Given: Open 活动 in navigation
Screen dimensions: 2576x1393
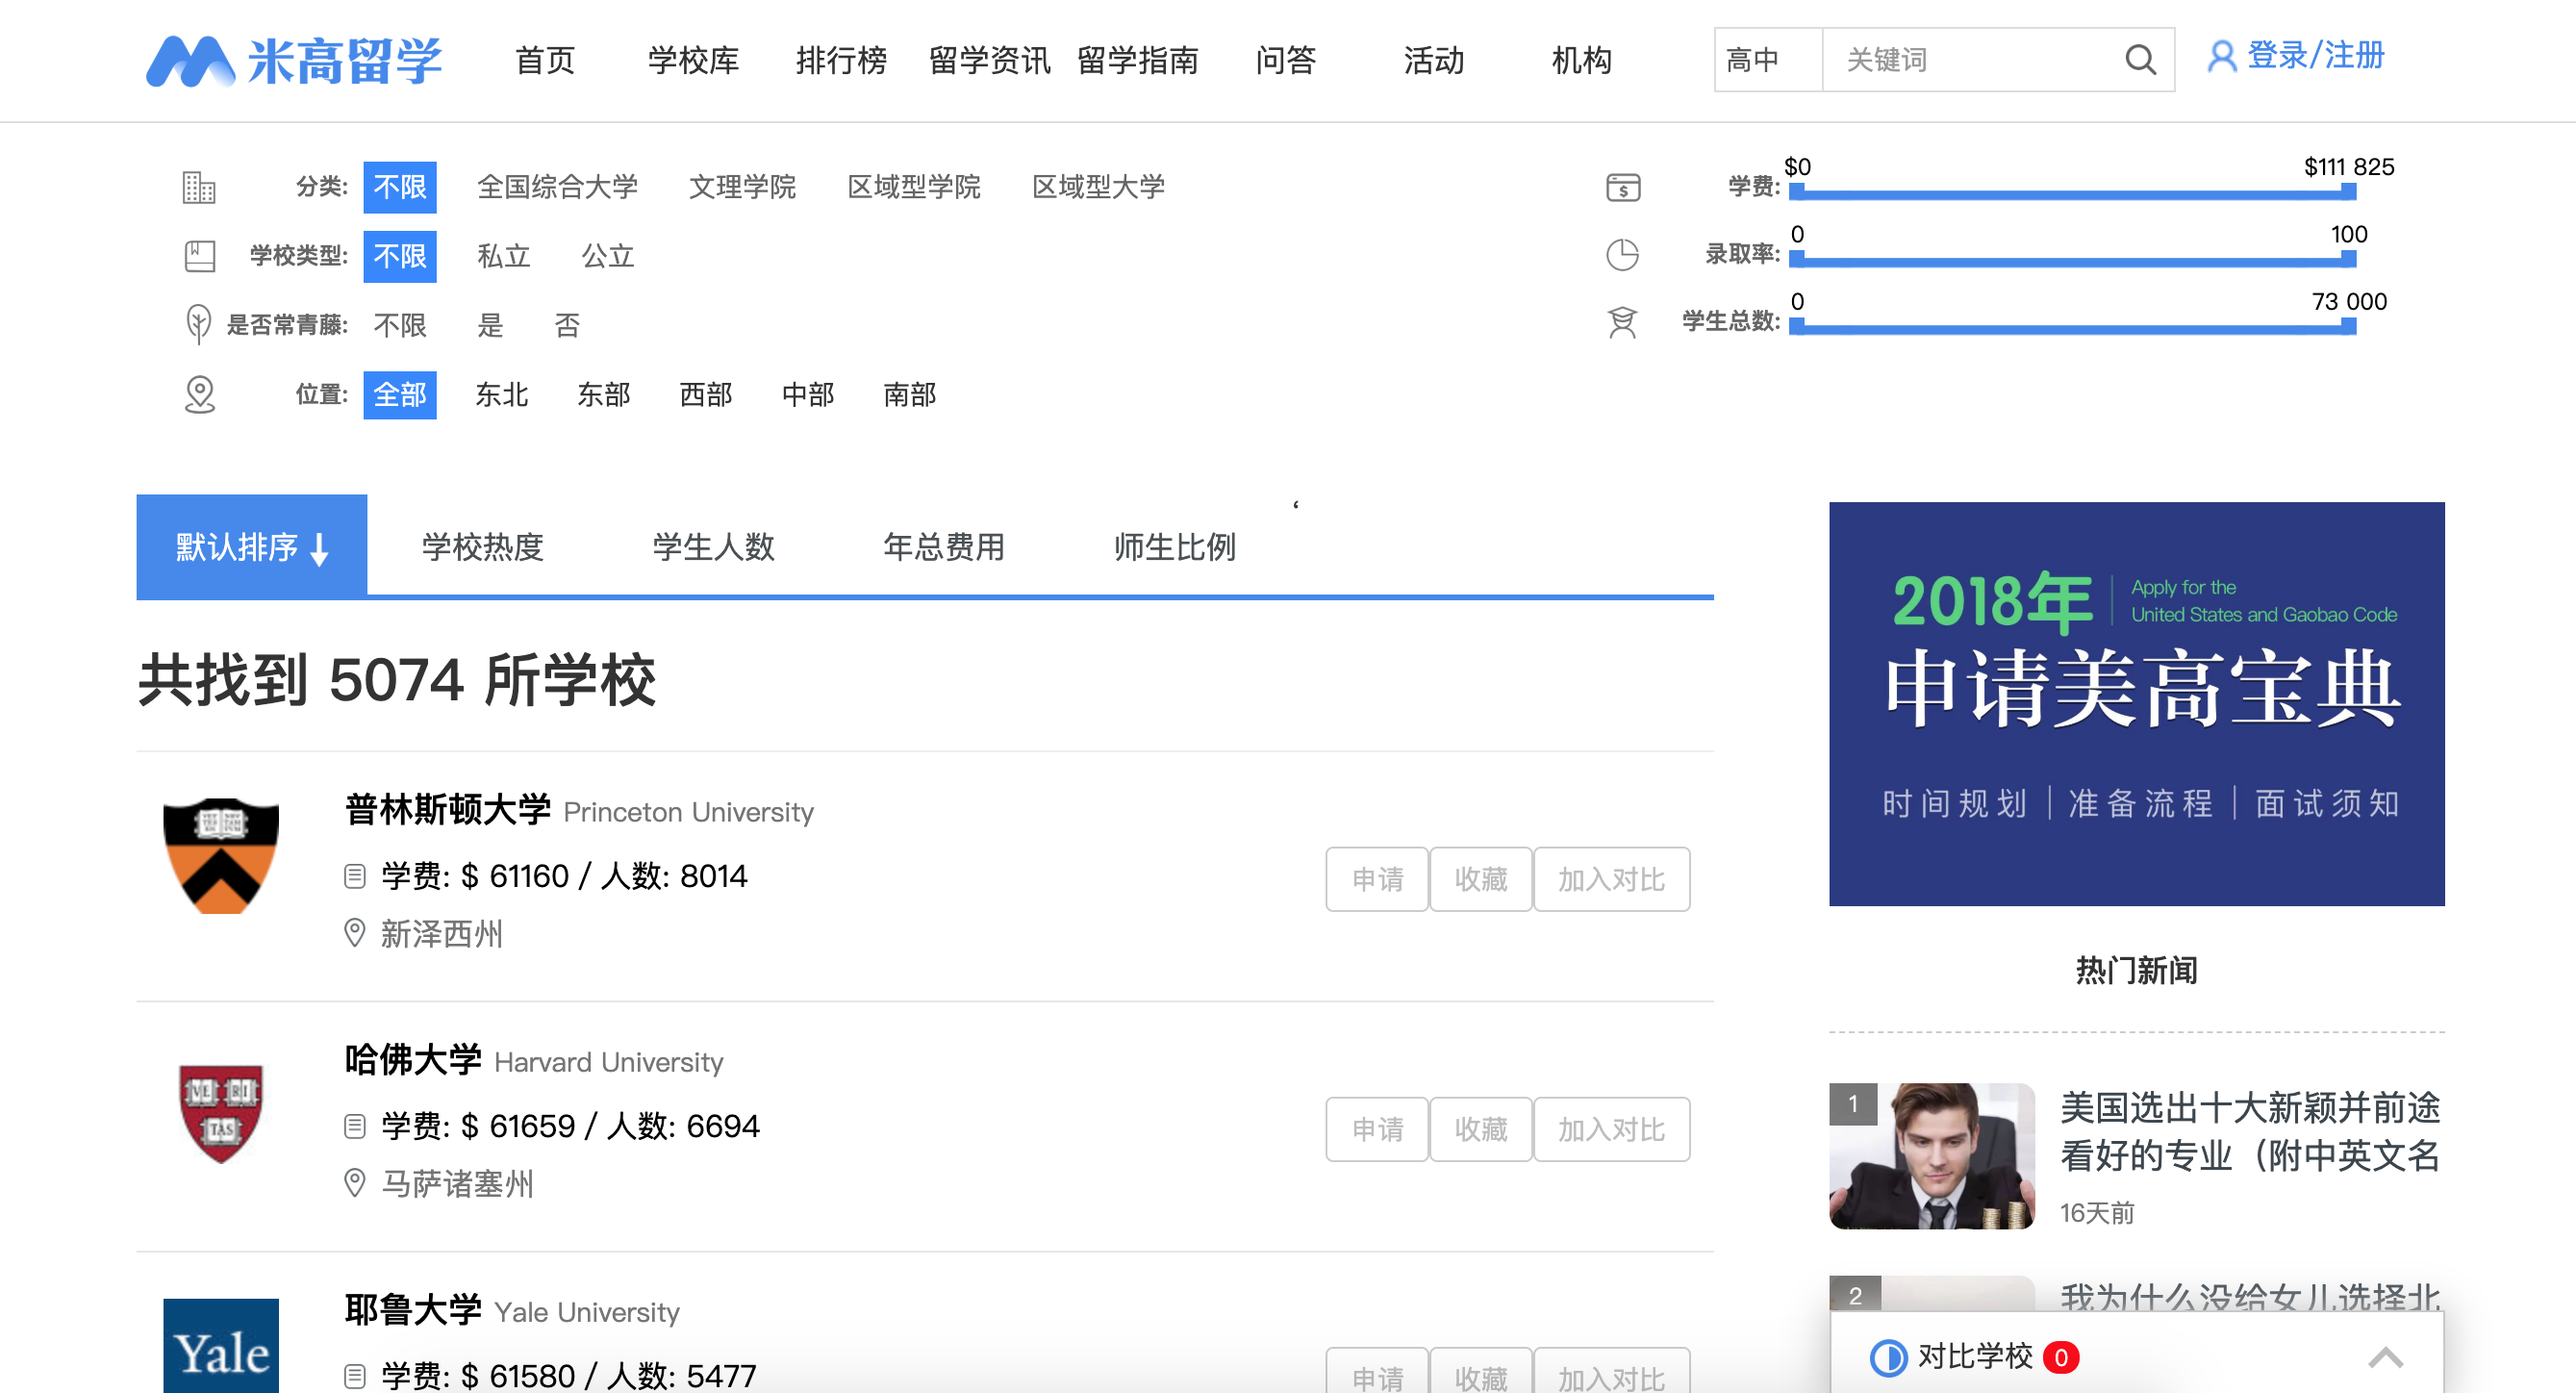Looking at the screenshot, I should (1433, 60).
